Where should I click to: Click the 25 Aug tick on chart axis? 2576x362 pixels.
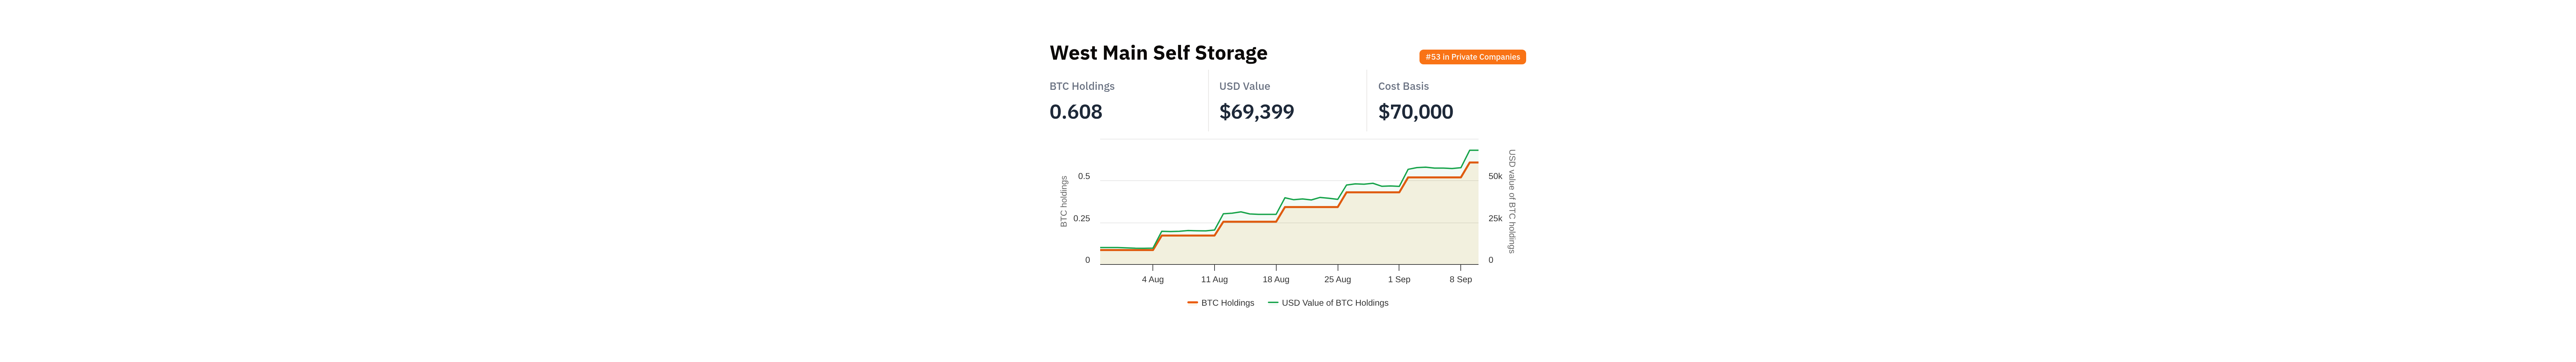1337,280
